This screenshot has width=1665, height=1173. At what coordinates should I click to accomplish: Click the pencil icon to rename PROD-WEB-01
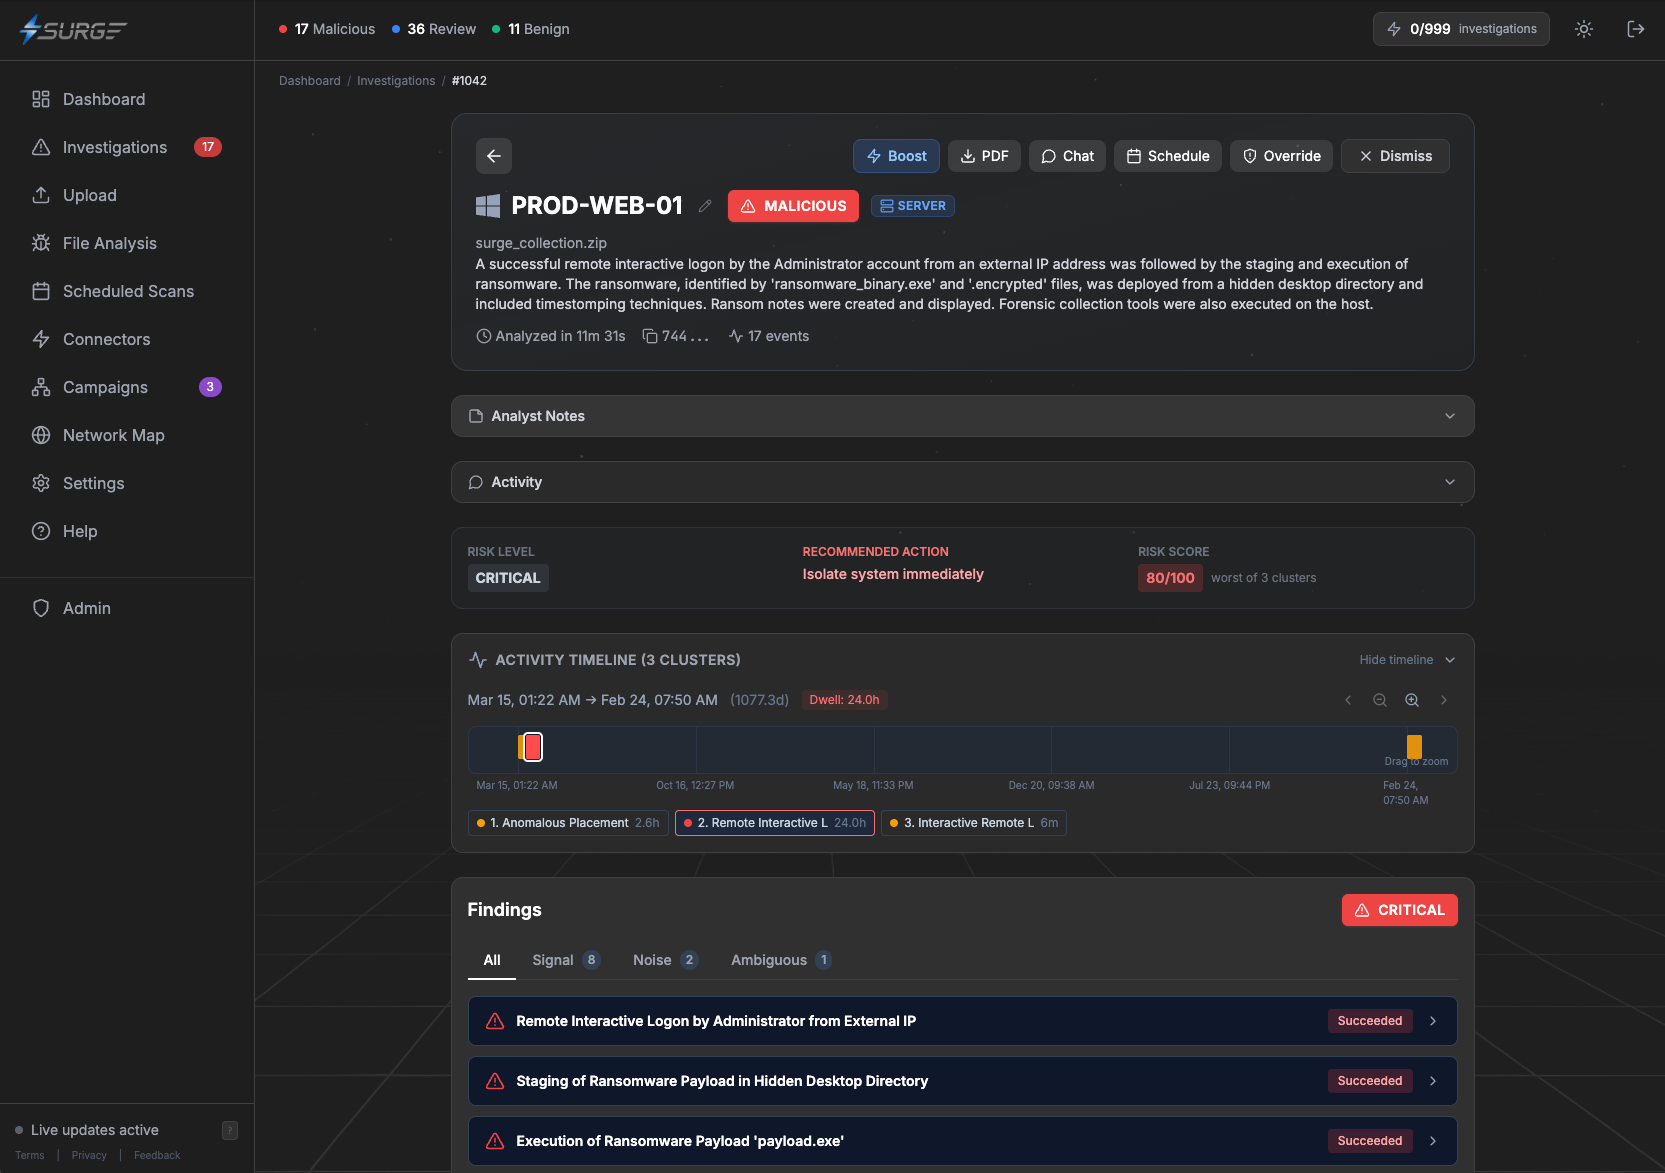[705, 205]
